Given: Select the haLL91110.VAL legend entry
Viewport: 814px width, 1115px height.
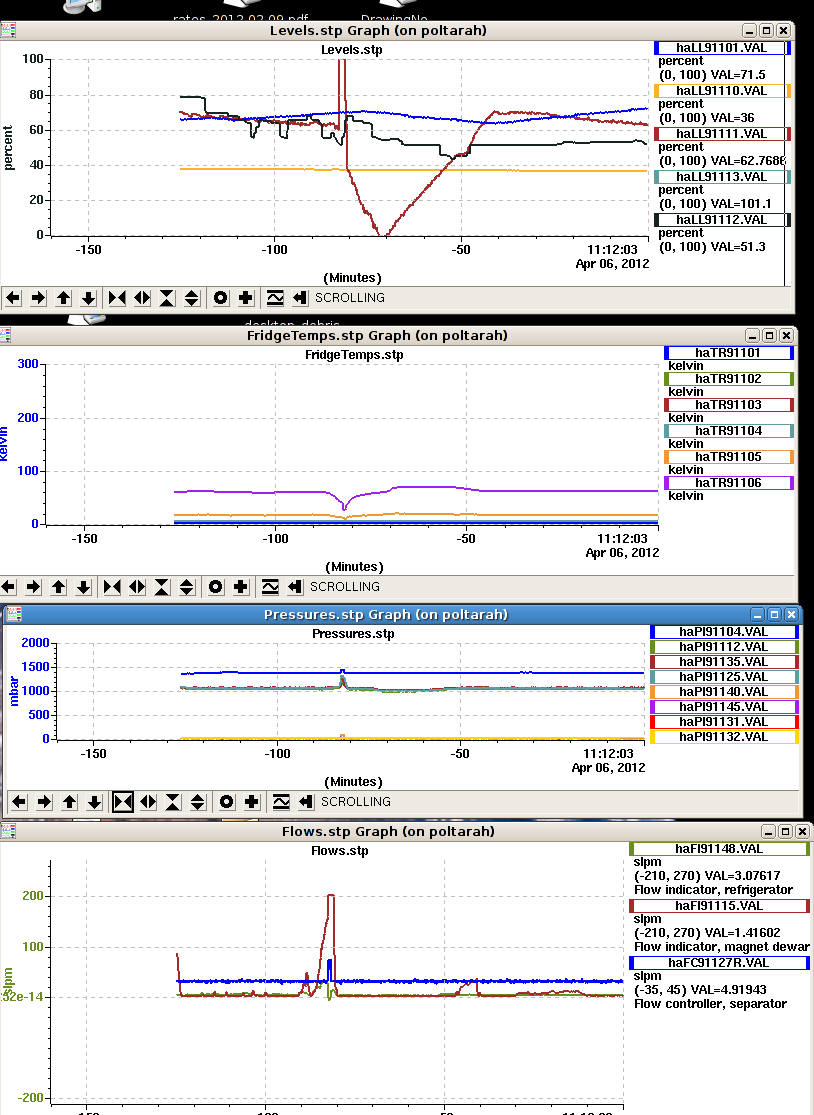Looking at the screenshot, I should click(722, 91).
